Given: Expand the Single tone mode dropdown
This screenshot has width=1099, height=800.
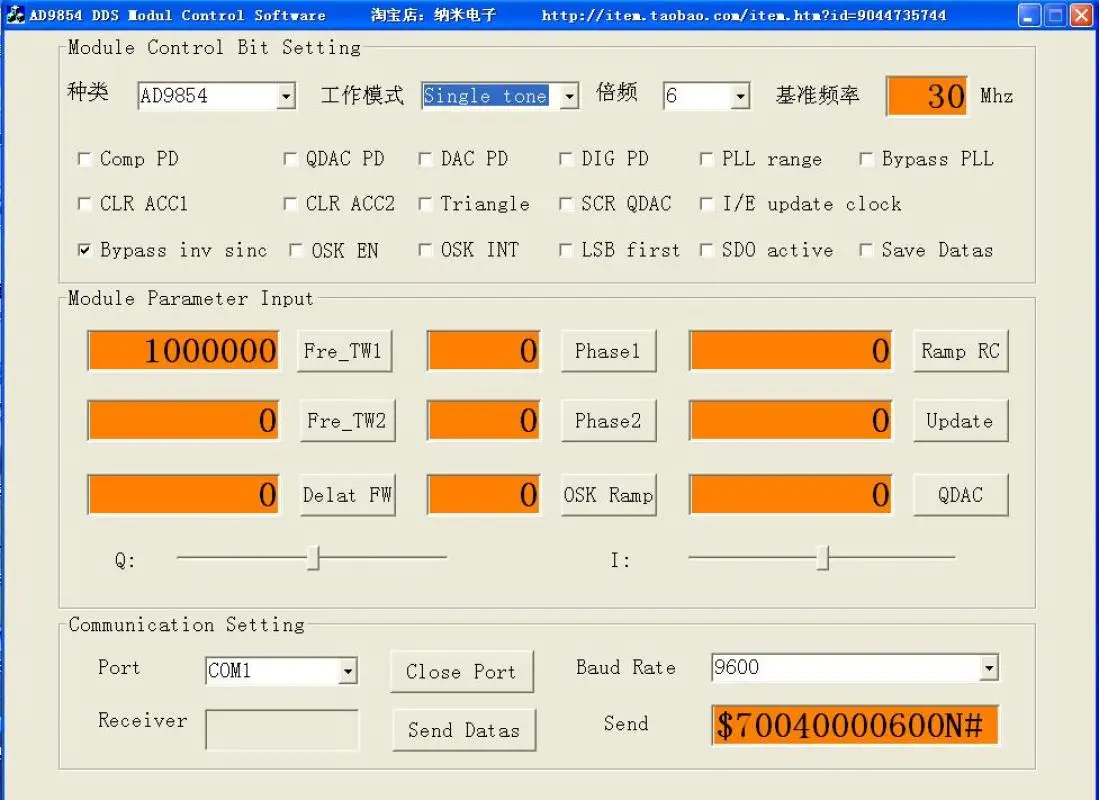Looking at the screenshot, I should click(x=570, y=96).
